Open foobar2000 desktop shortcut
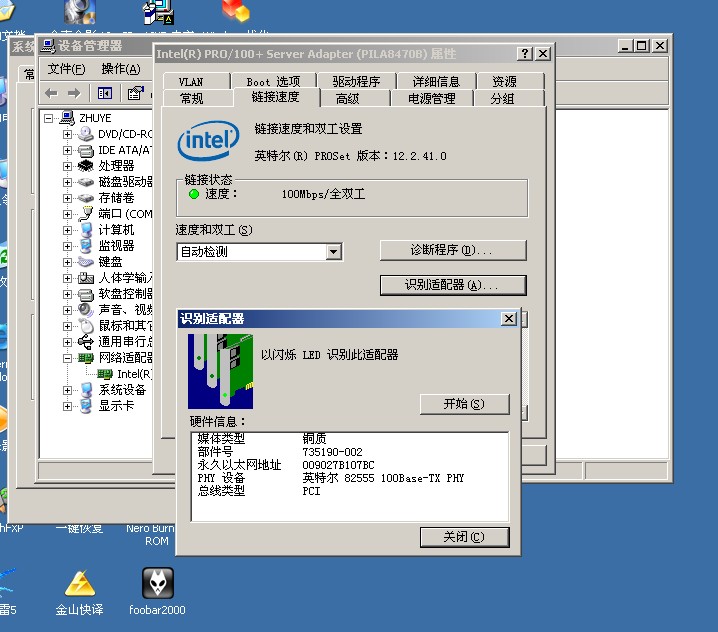718x632 pixels. (x=157, y=584)
